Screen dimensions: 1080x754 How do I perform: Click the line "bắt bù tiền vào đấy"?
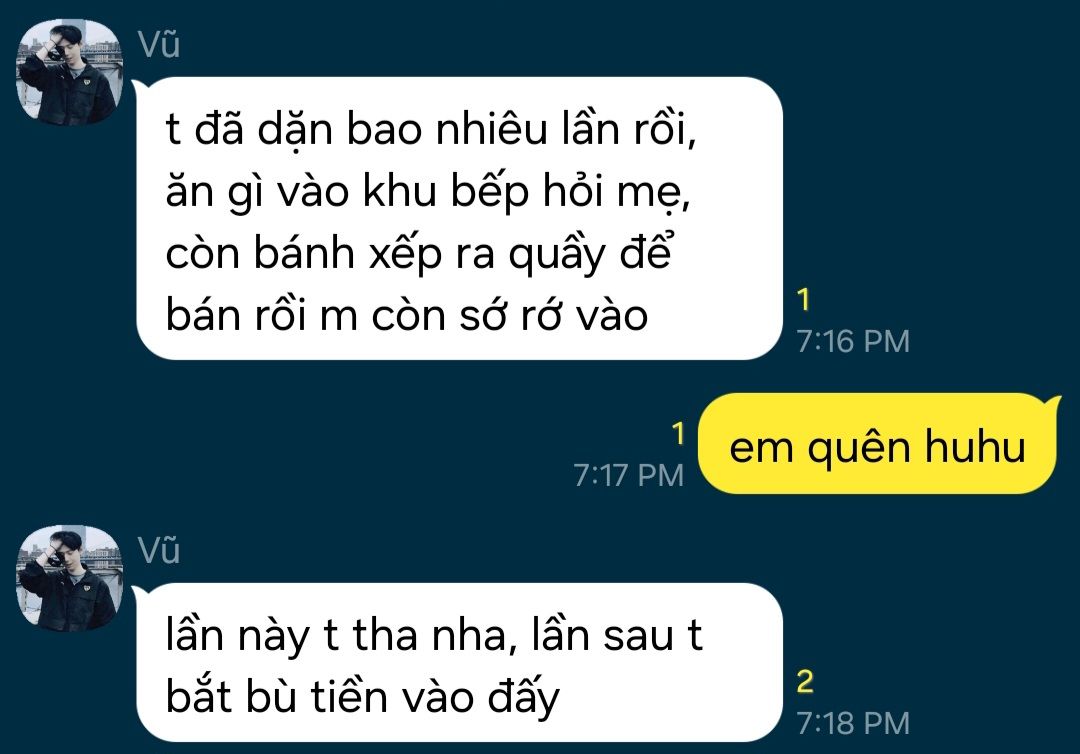pos(363,698)
